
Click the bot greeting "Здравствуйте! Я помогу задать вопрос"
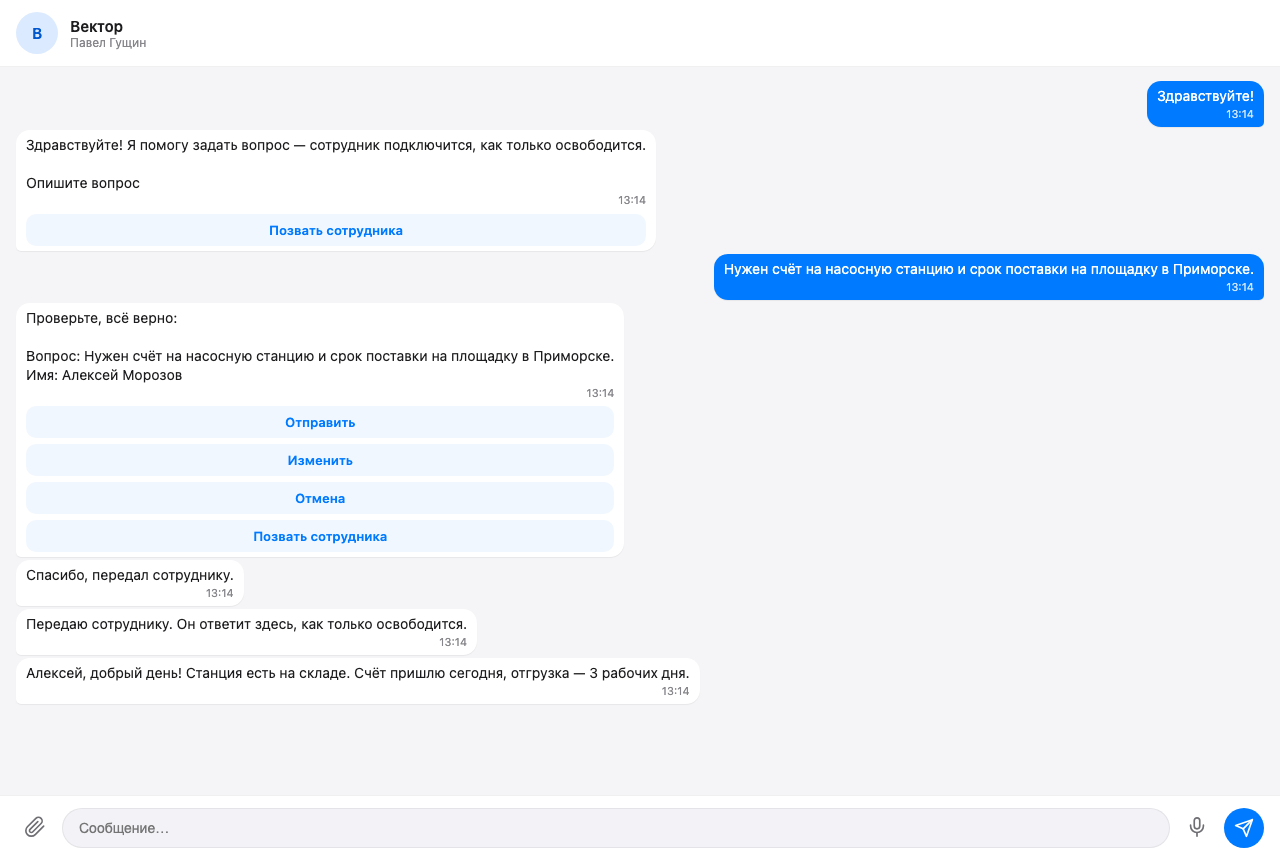[336, 145]
